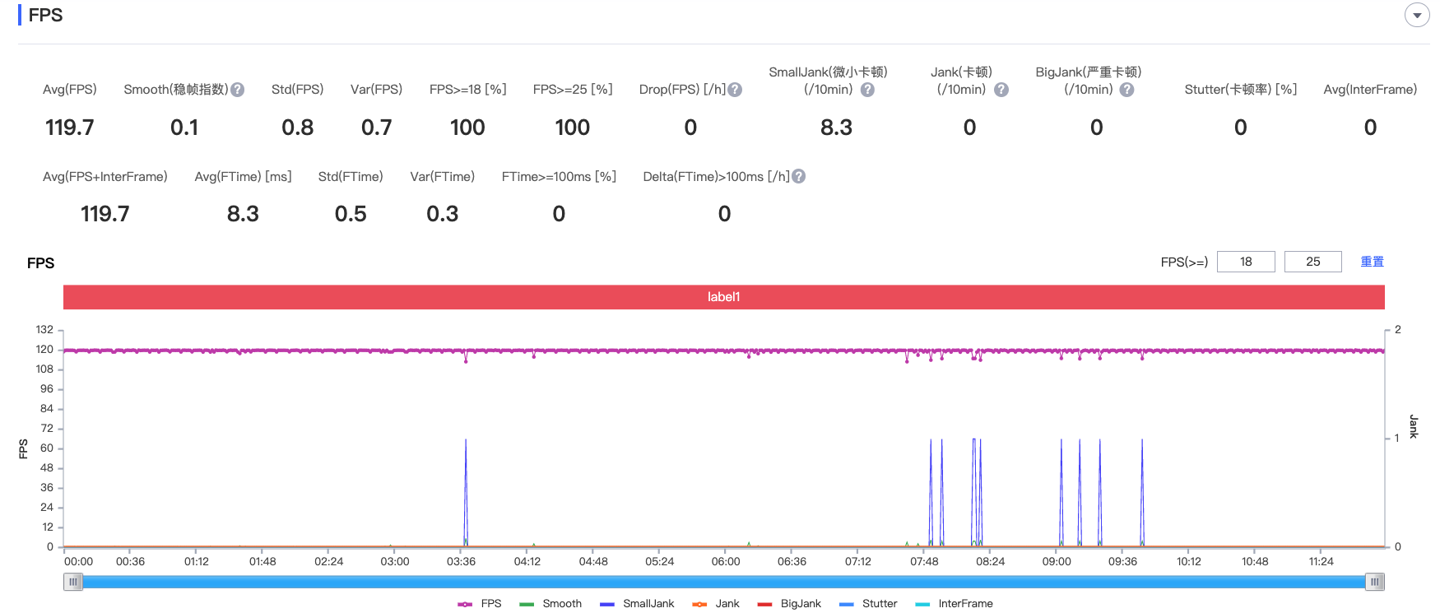Image resolution: width=1440 pixels, height=613 pixels.
Task: Open help icon next to Smooth(稳帧指数)
Action: pos(237,90)
